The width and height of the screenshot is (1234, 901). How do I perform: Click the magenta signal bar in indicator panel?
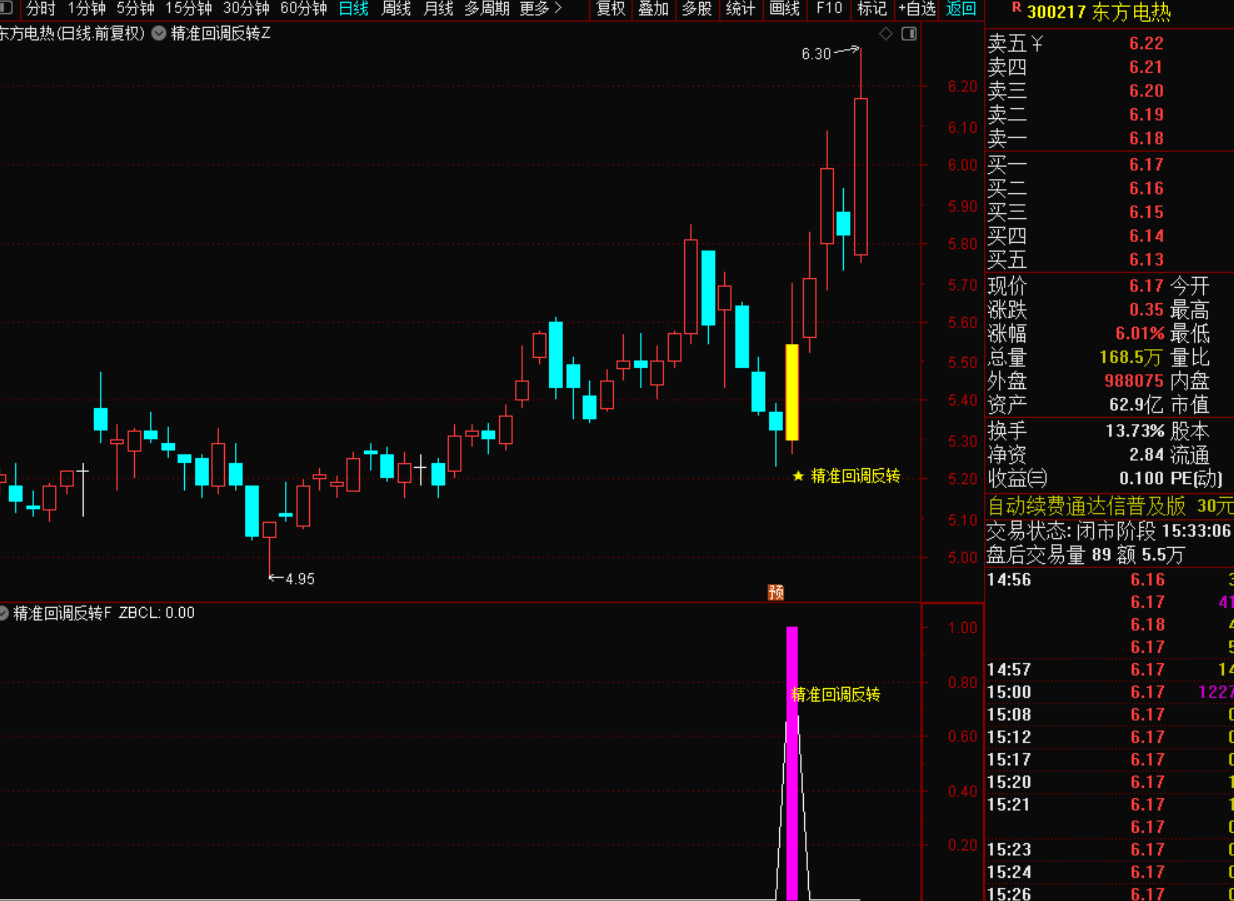pos(792,760)
